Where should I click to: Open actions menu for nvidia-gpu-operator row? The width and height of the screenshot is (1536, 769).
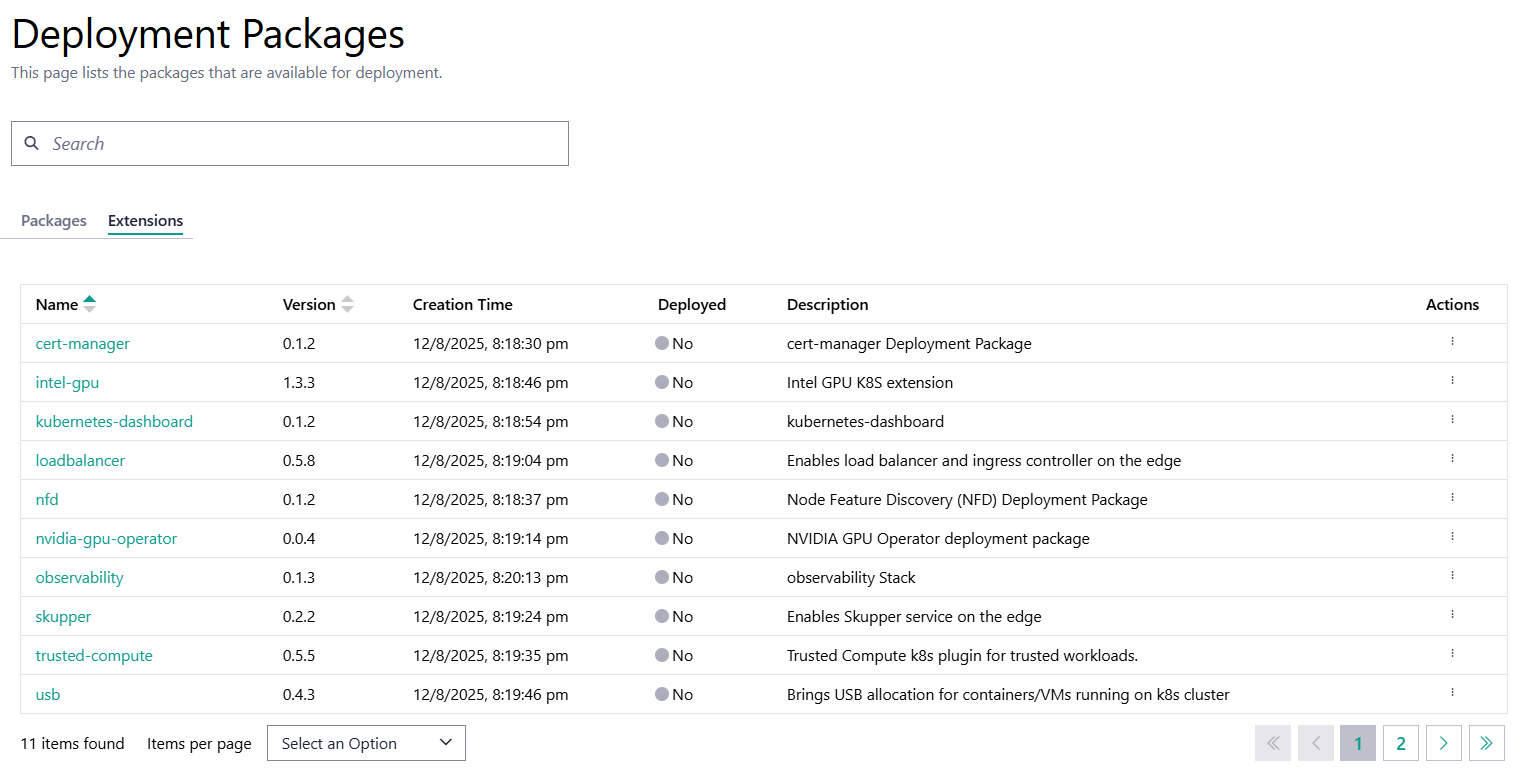point(1452,537)
